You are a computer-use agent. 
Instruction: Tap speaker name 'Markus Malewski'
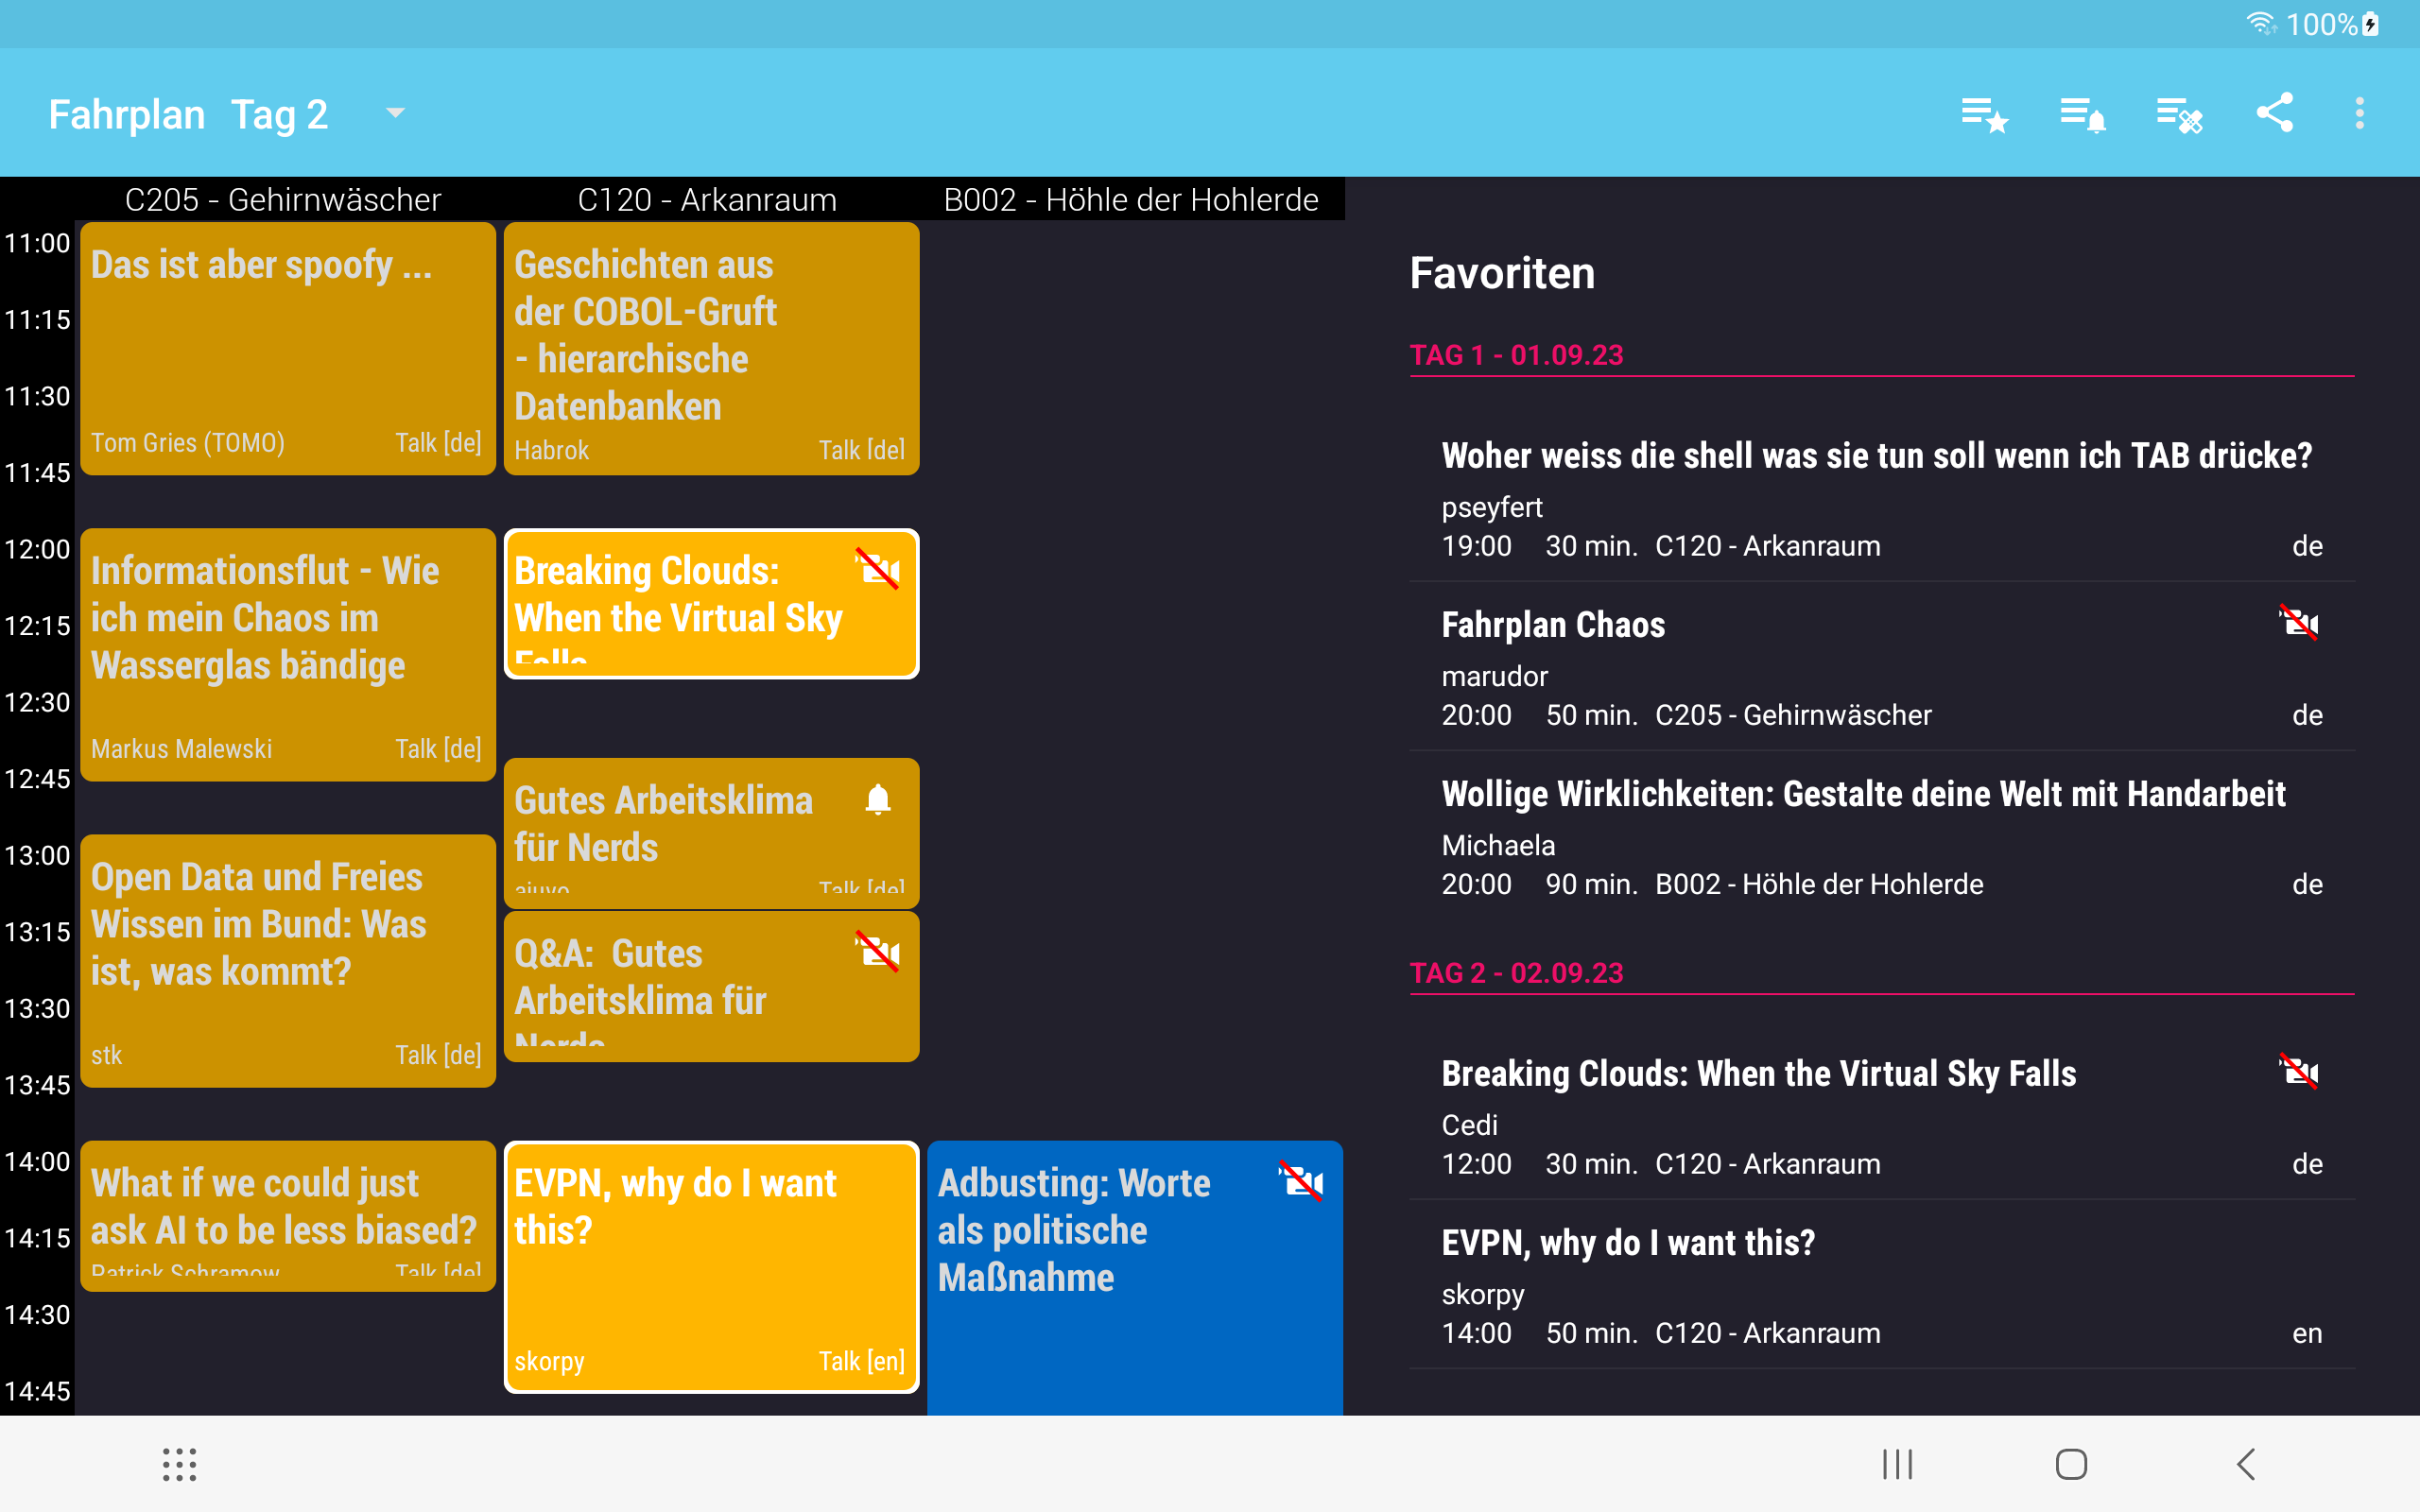point(181,749)
